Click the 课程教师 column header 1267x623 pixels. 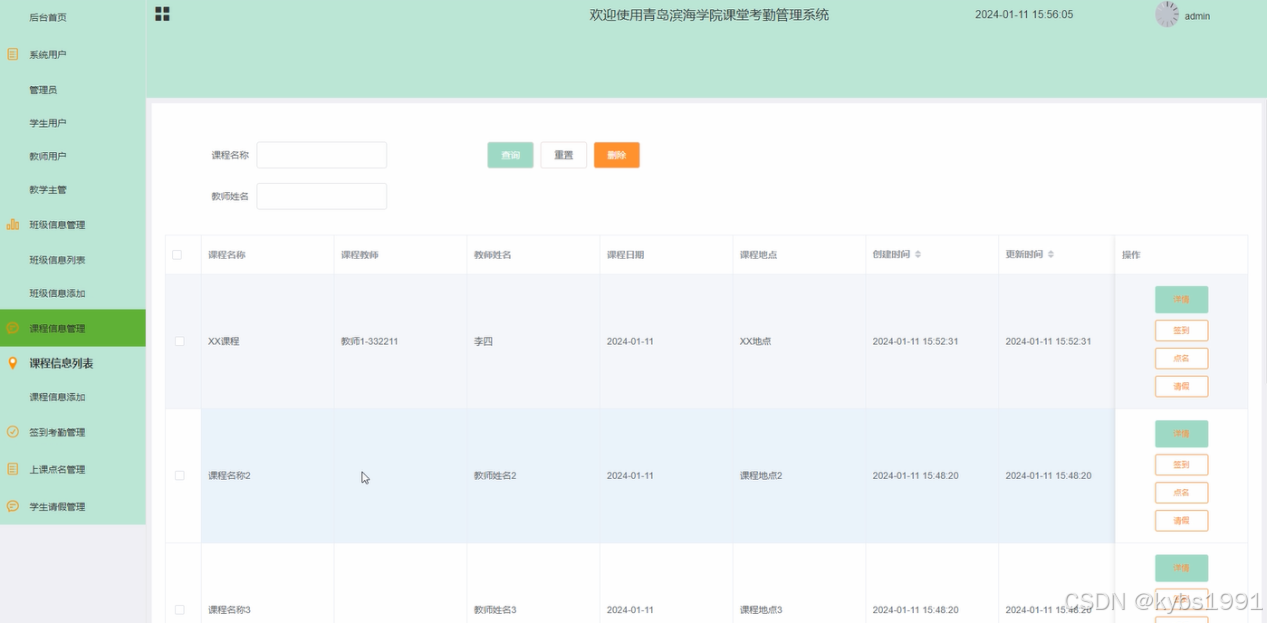[359, 255]
